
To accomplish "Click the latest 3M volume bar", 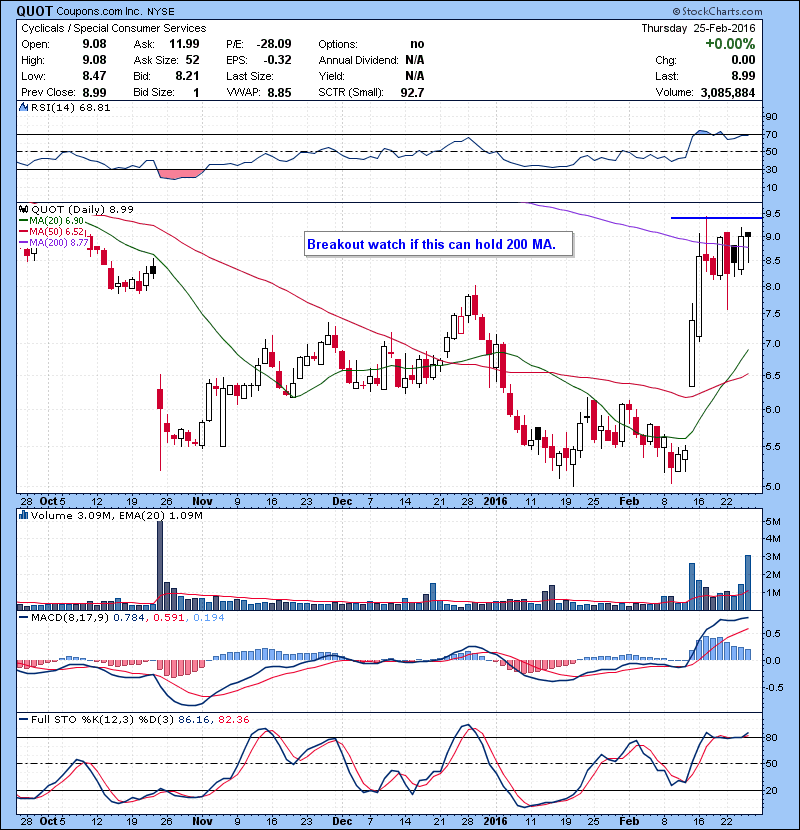I will coord(748,582).
